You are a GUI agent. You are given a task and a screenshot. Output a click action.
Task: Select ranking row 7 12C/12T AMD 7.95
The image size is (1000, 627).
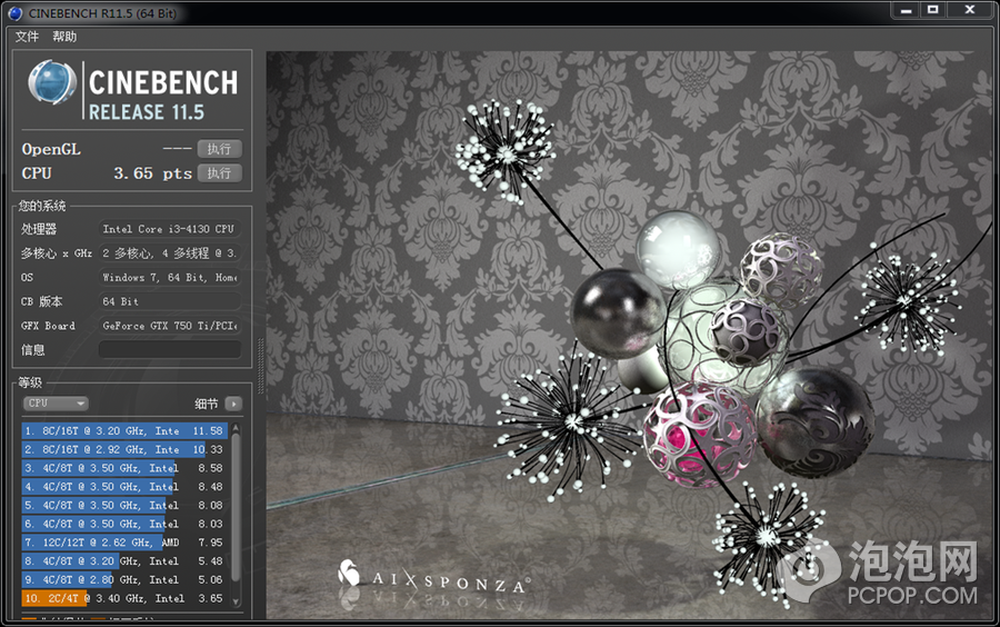124,542
